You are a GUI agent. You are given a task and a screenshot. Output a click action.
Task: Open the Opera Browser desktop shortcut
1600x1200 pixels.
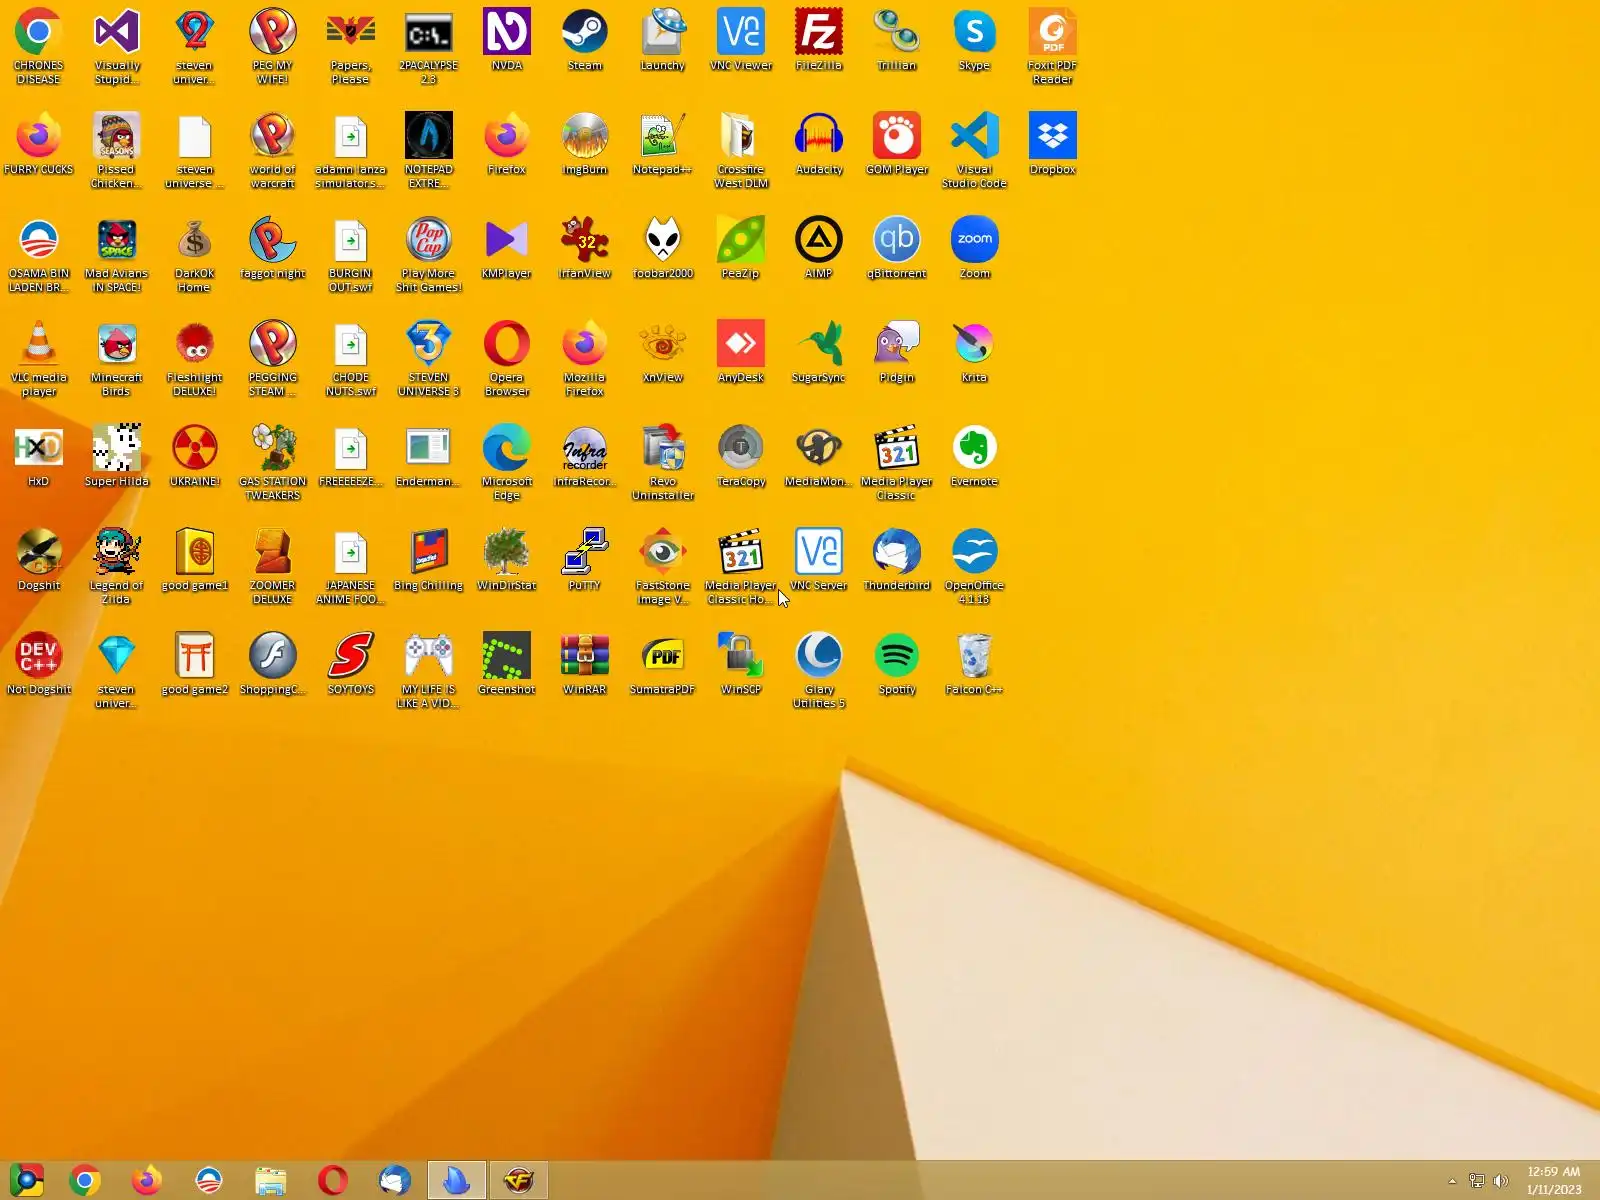(x=507, y=359)
